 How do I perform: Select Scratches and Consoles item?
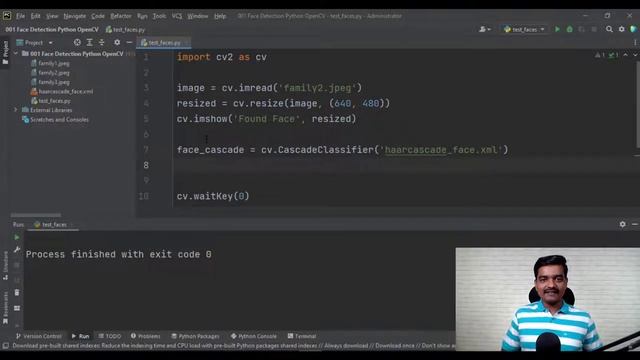(55, 120)
